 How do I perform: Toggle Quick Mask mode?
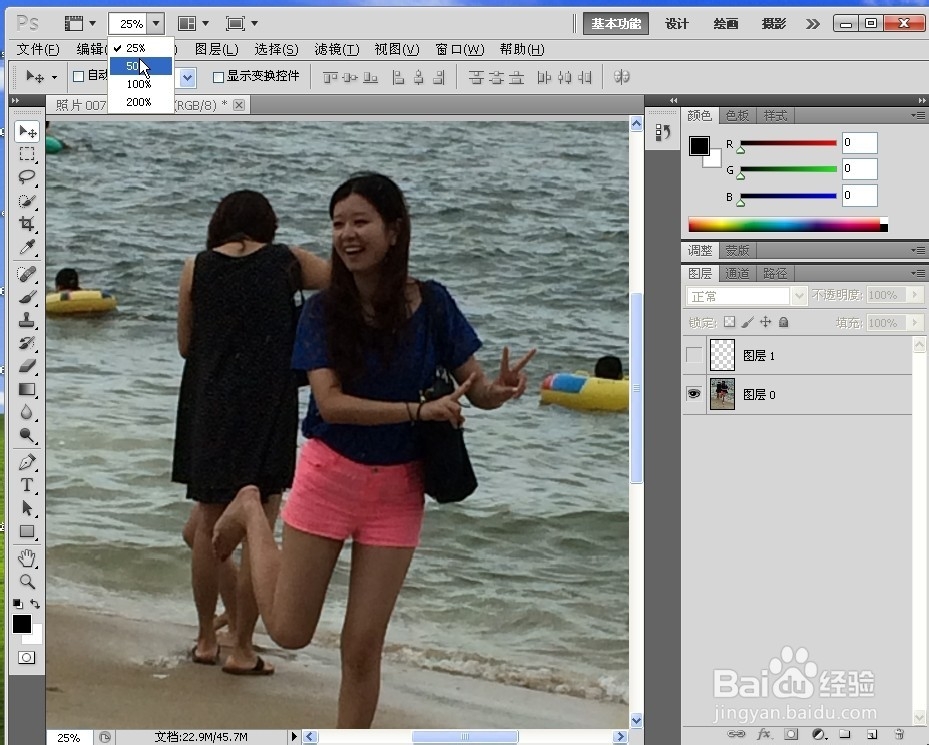[26, 657]
